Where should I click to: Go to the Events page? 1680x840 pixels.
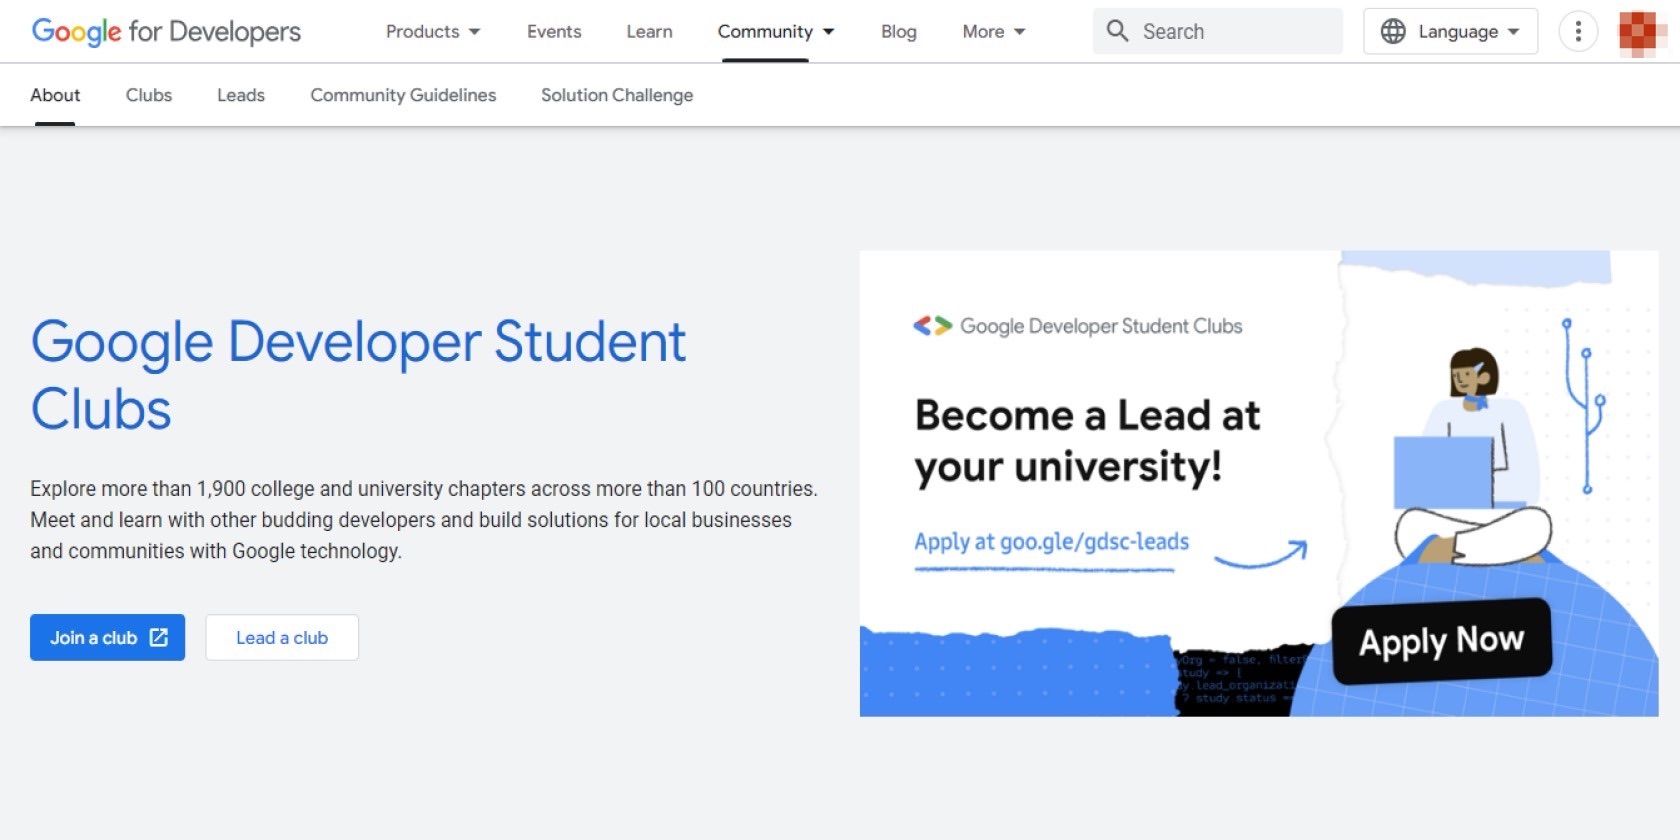[x=554, y=31]
